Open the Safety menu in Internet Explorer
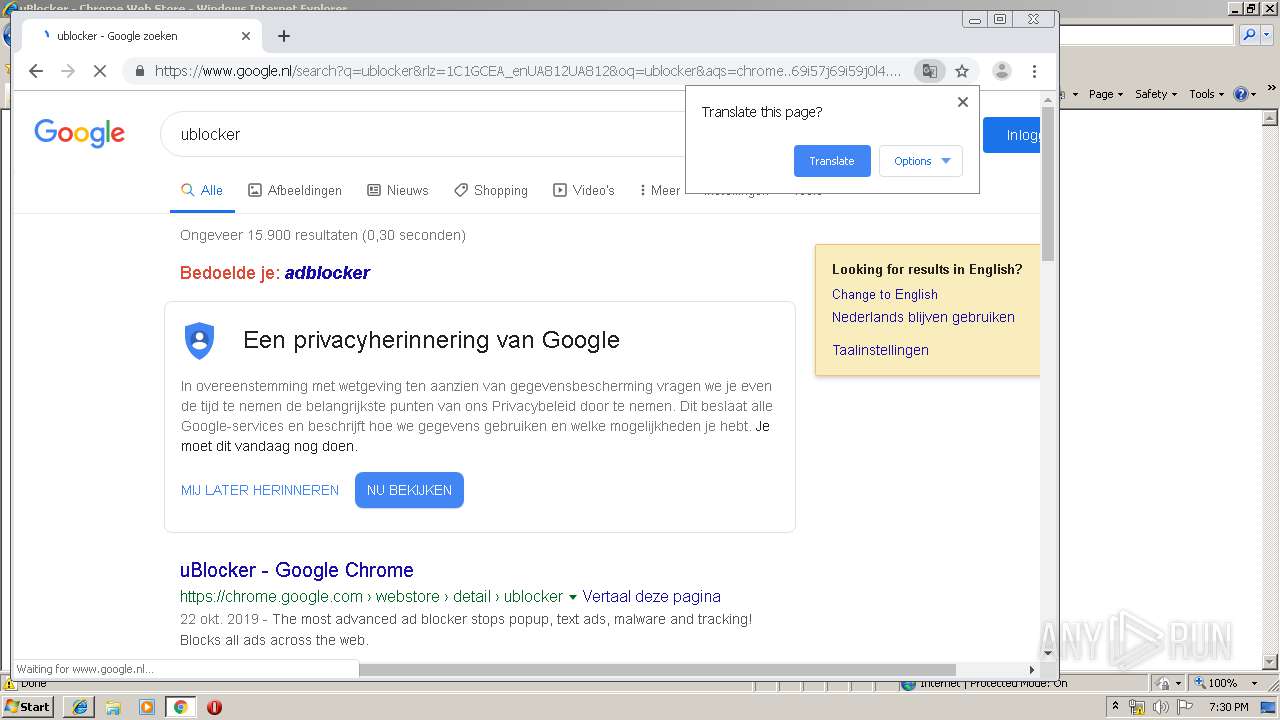 (x=1156, y=94)
